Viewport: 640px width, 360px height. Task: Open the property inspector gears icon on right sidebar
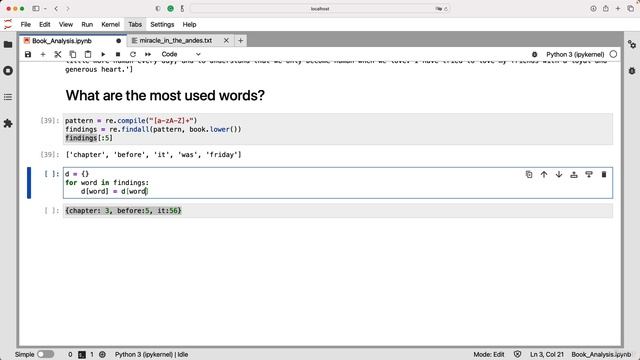[632, 44]
